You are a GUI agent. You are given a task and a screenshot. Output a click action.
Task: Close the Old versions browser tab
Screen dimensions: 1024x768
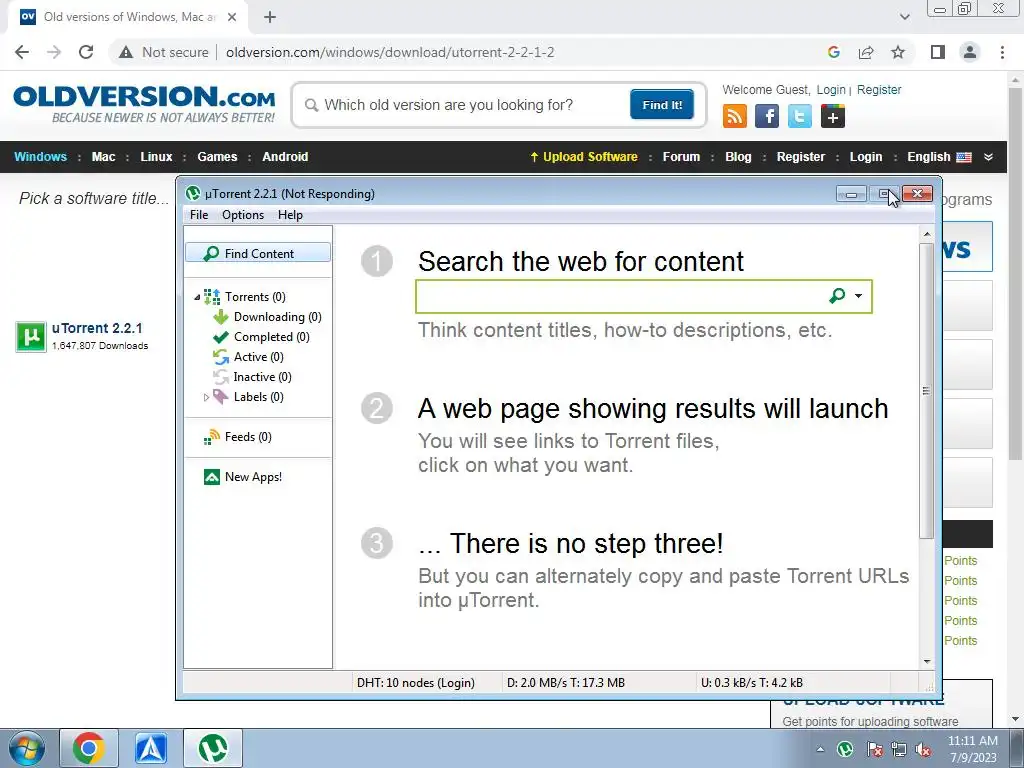point(232,18)
